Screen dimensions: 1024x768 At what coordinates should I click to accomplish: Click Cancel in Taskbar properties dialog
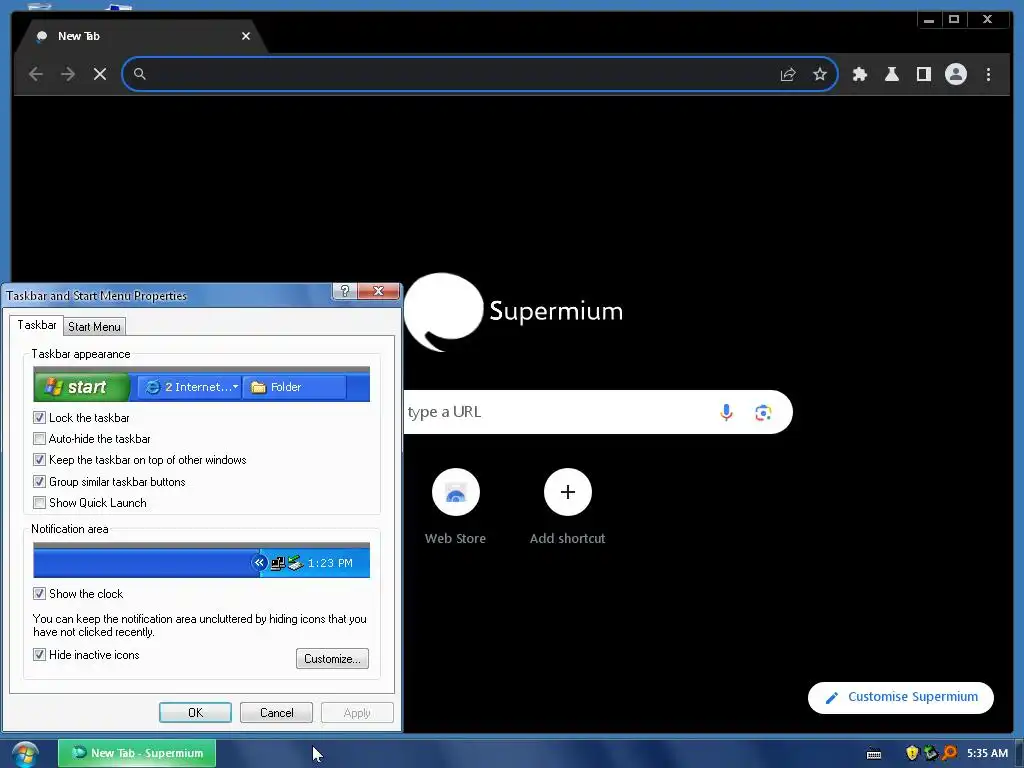click(x=276, y=712)
